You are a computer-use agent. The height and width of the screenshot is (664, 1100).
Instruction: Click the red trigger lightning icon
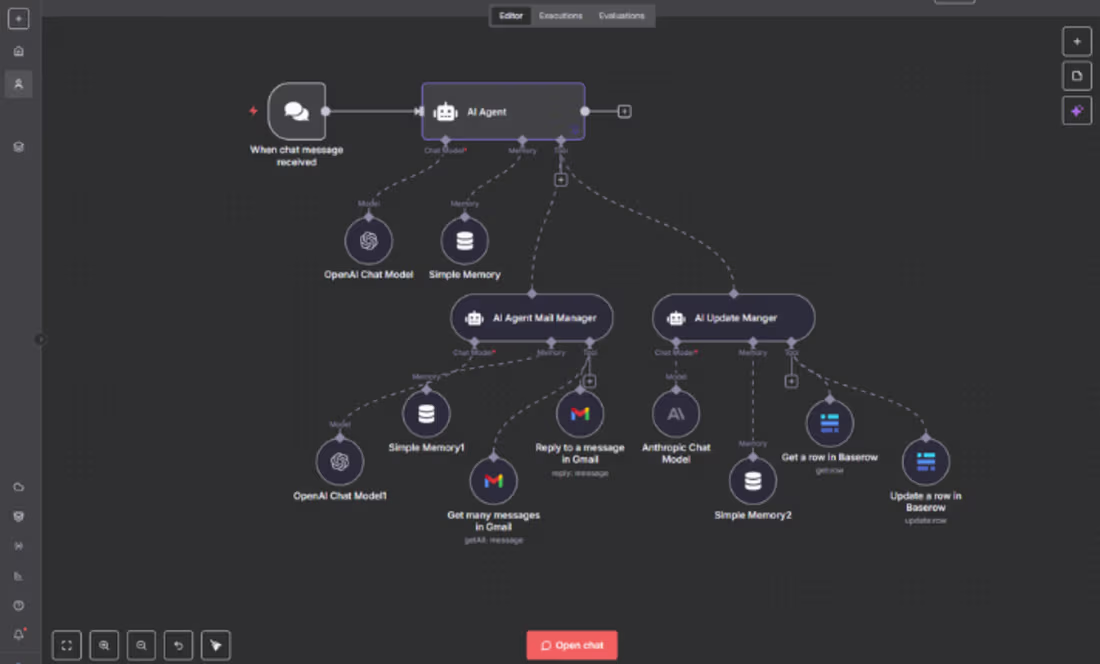point(253,111)
